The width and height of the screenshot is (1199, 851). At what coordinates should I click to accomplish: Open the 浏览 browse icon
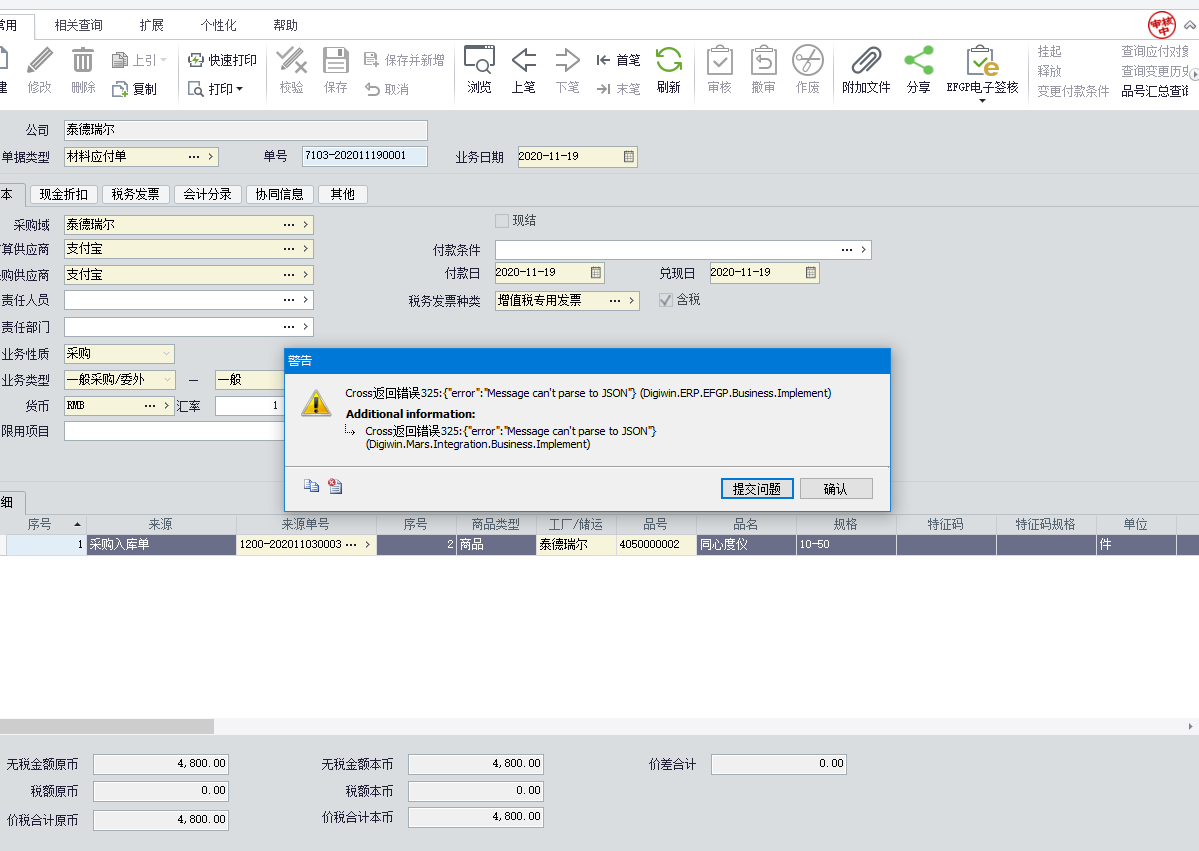[x=479, y=60]
